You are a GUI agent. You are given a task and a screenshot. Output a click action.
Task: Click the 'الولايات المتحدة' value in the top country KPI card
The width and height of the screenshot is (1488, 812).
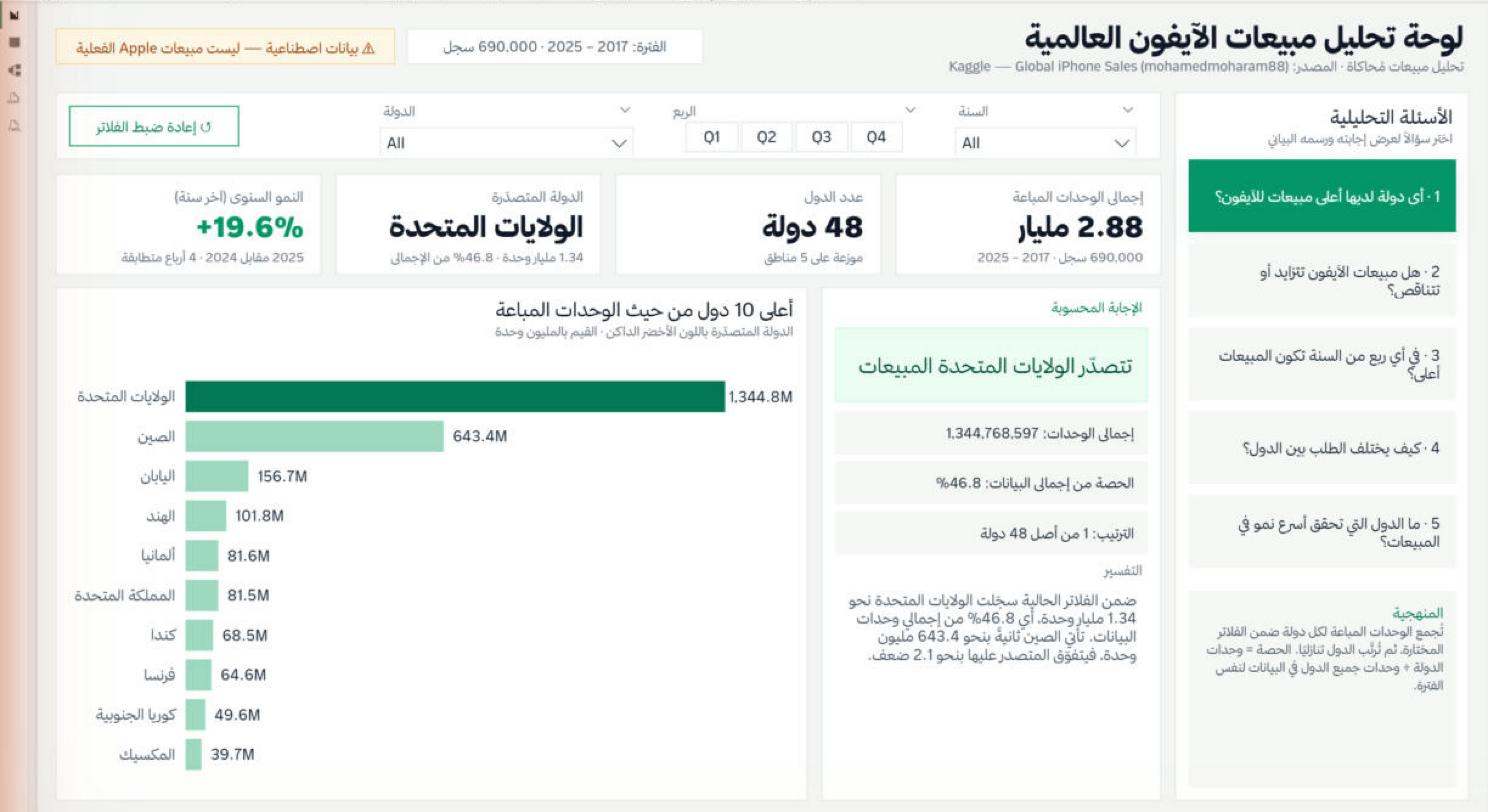[x=486, y=228]
